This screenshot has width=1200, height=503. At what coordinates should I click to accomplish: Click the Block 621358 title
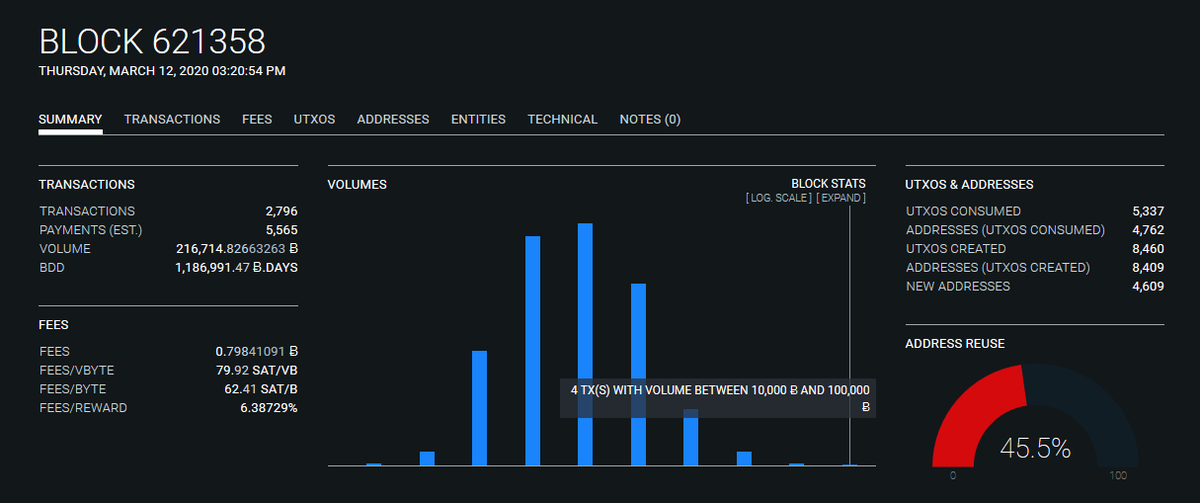(152, 42)
